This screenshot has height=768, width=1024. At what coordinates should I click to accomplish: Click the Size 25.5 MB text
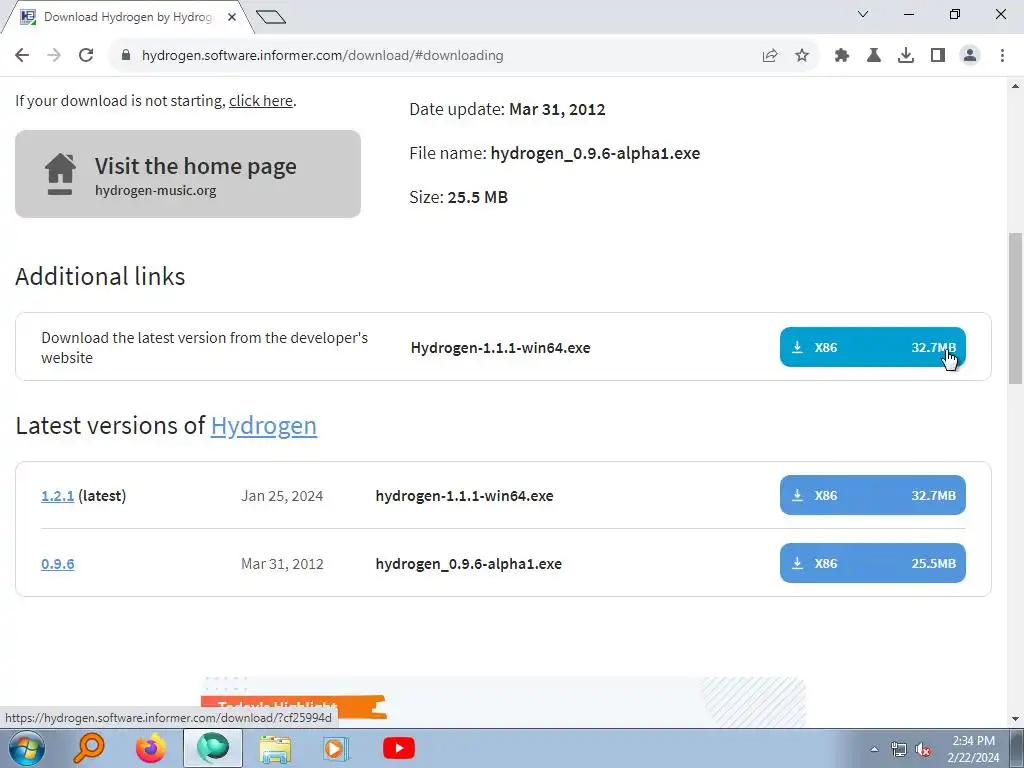(458, 197)
